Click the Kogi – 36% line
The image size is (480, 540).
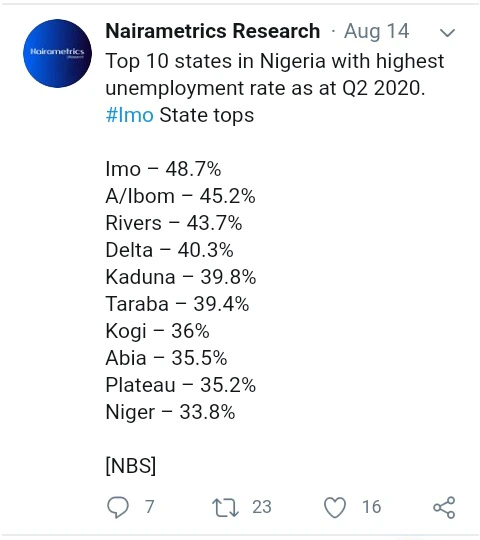pyautogui.click(x=157, y=331)
